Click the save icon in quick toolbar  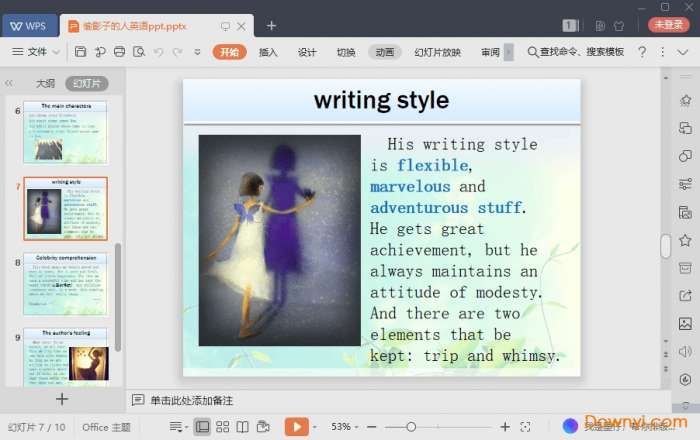(x=82, y=52)
